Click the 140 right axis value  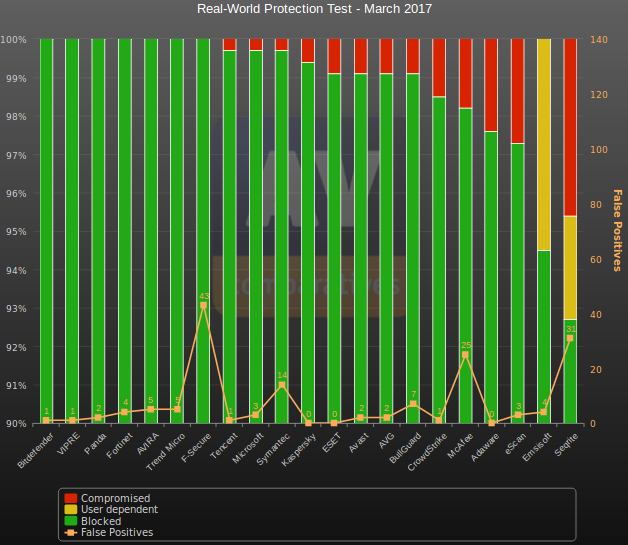[599, 40]
